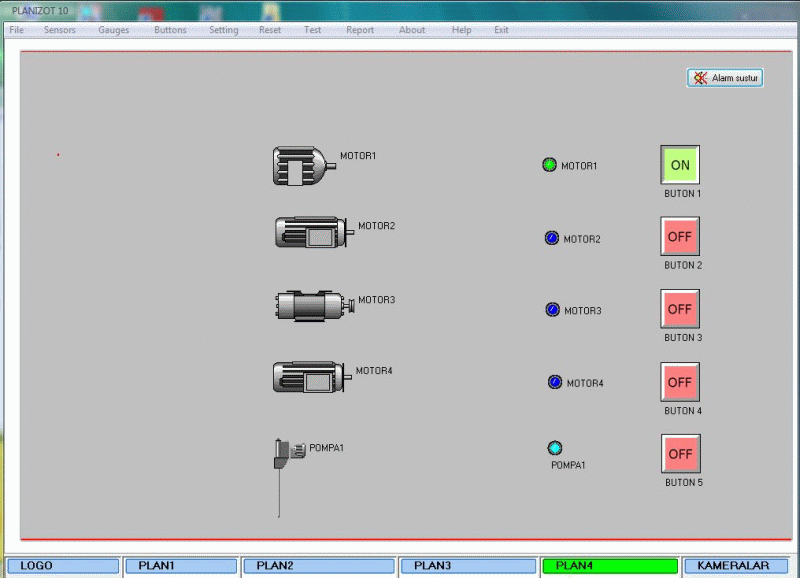Screen dimensions: 800x578
Task: Click the blue MOTOR3 status lamp
Action: click(x=553, y=310)
